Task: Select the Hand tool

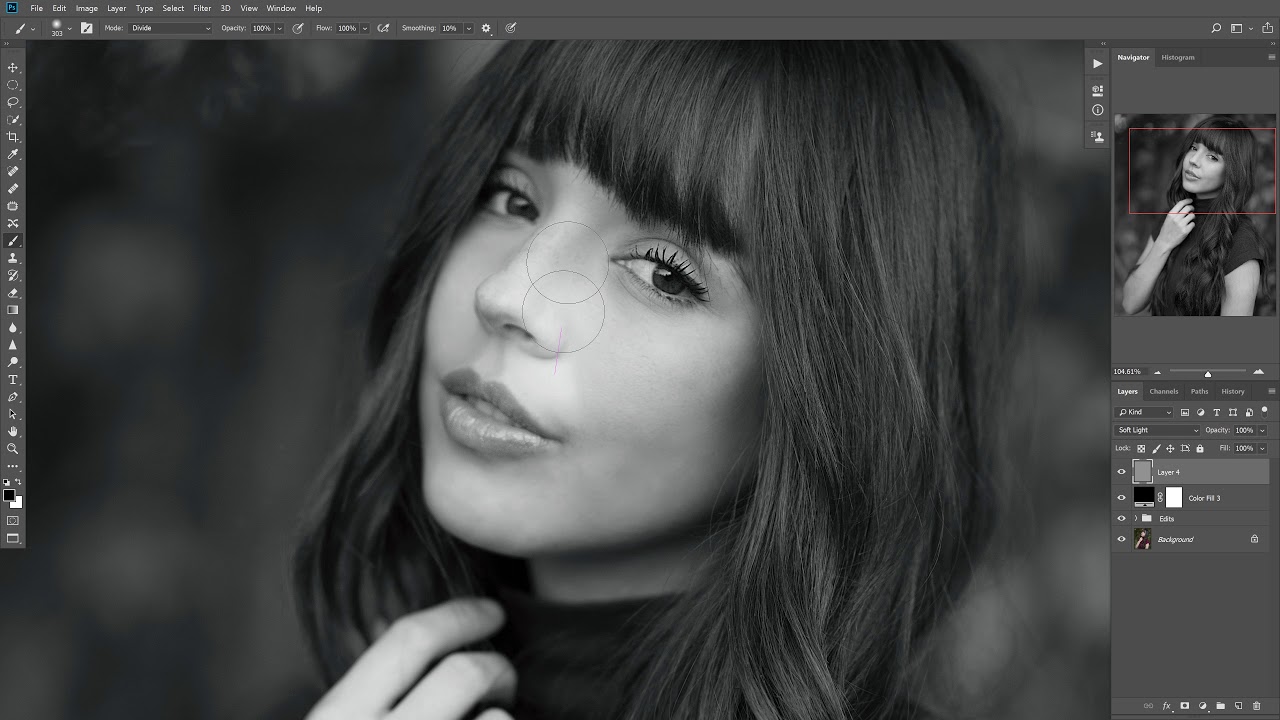Action: (x=13, y=431)
